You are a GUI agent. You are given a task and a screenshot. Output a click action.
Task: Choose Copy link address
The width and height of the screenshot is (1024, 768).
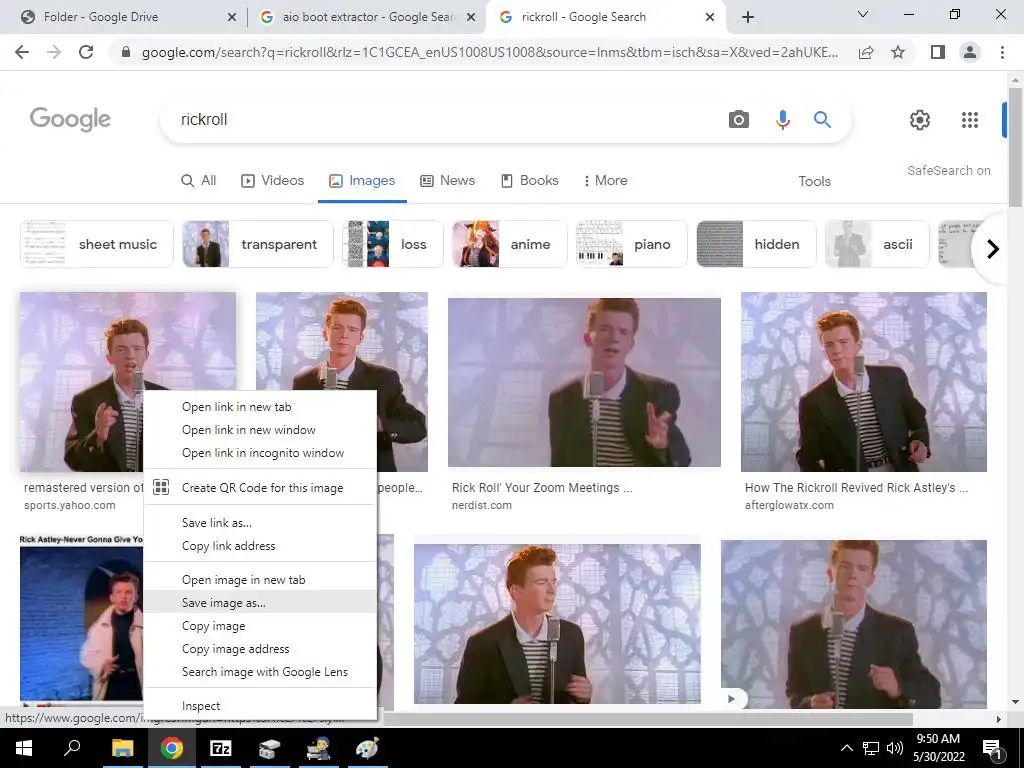[260, 546]
